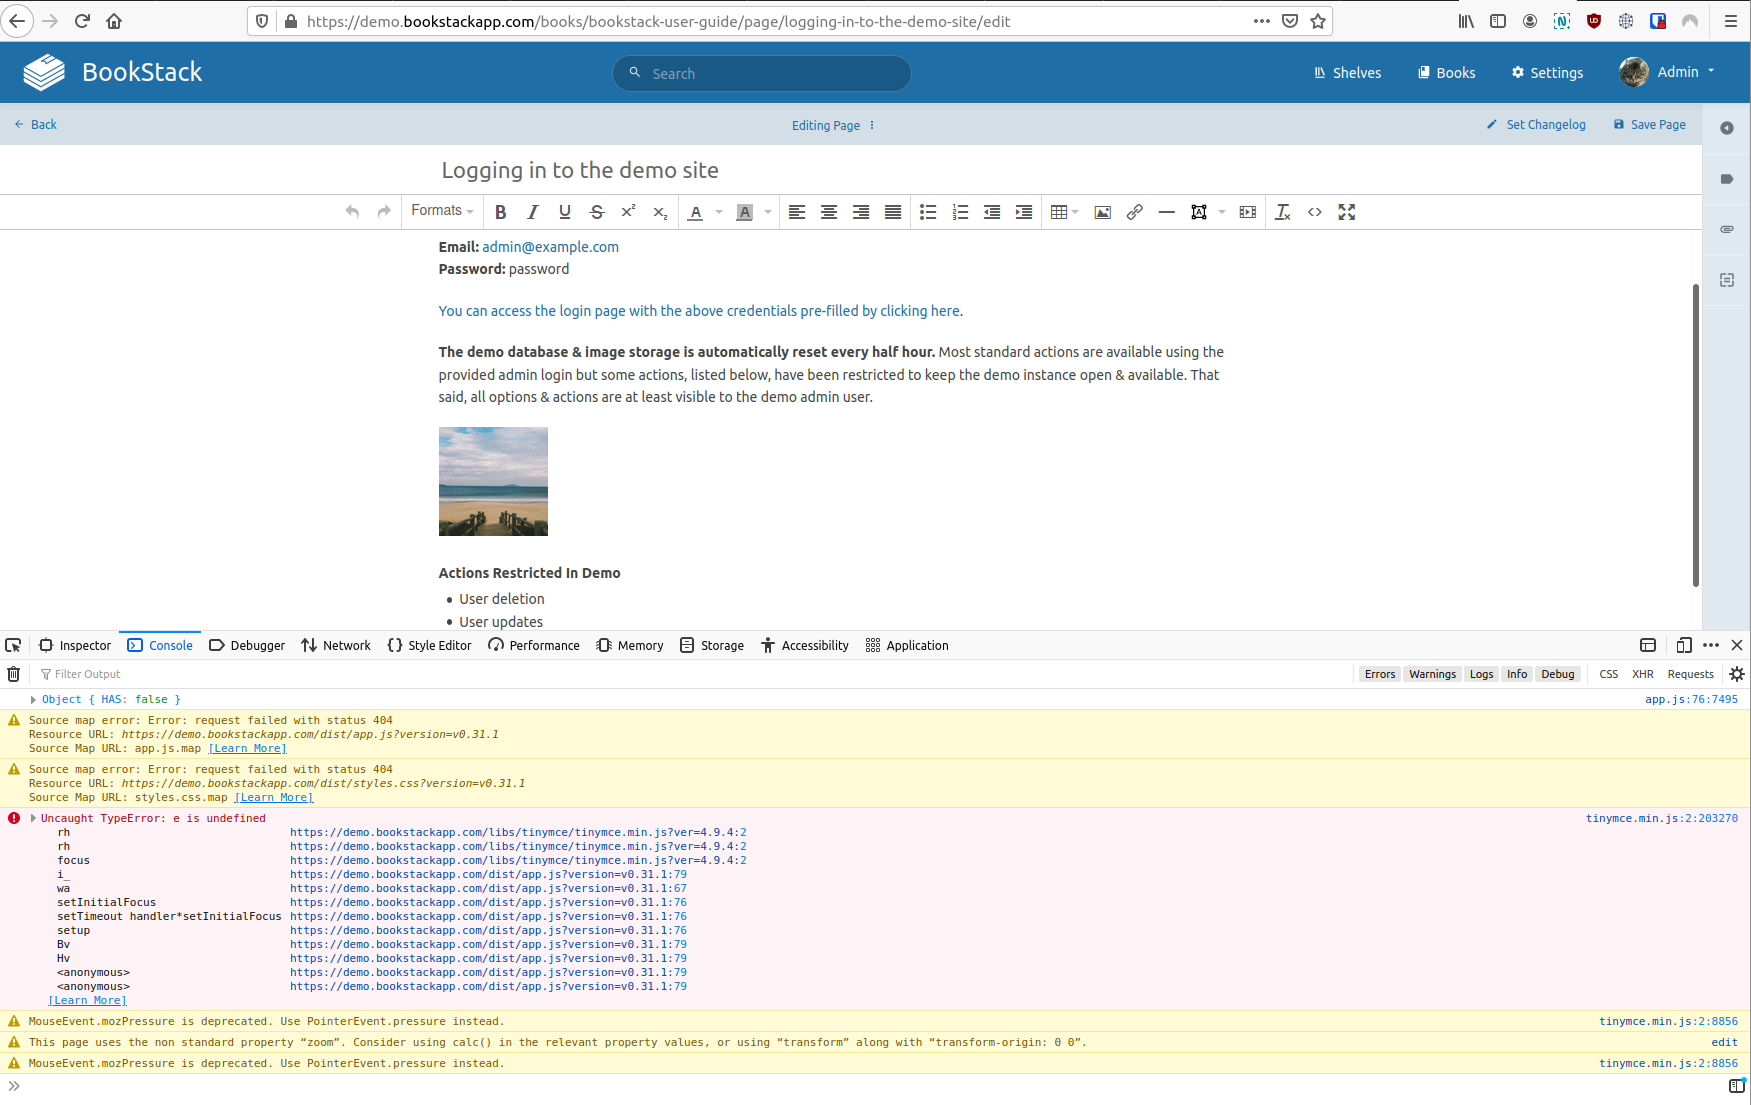
Task: Enable the Warnings filter in console
Action: [x=1432, y=674]
